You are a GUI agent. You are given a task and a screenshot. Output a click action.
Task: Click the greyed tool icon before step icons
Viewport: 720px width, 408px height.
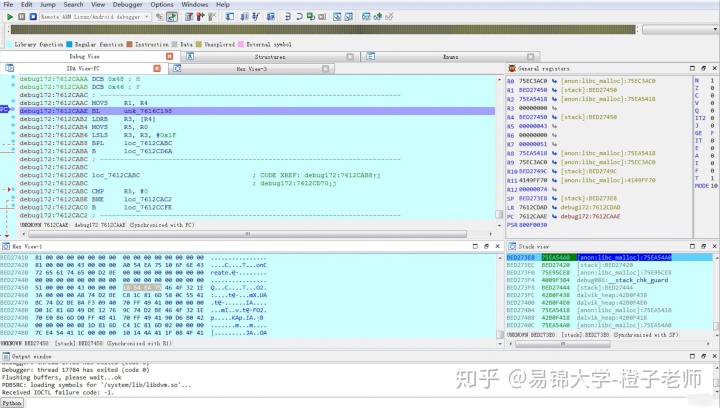(212, 17)
